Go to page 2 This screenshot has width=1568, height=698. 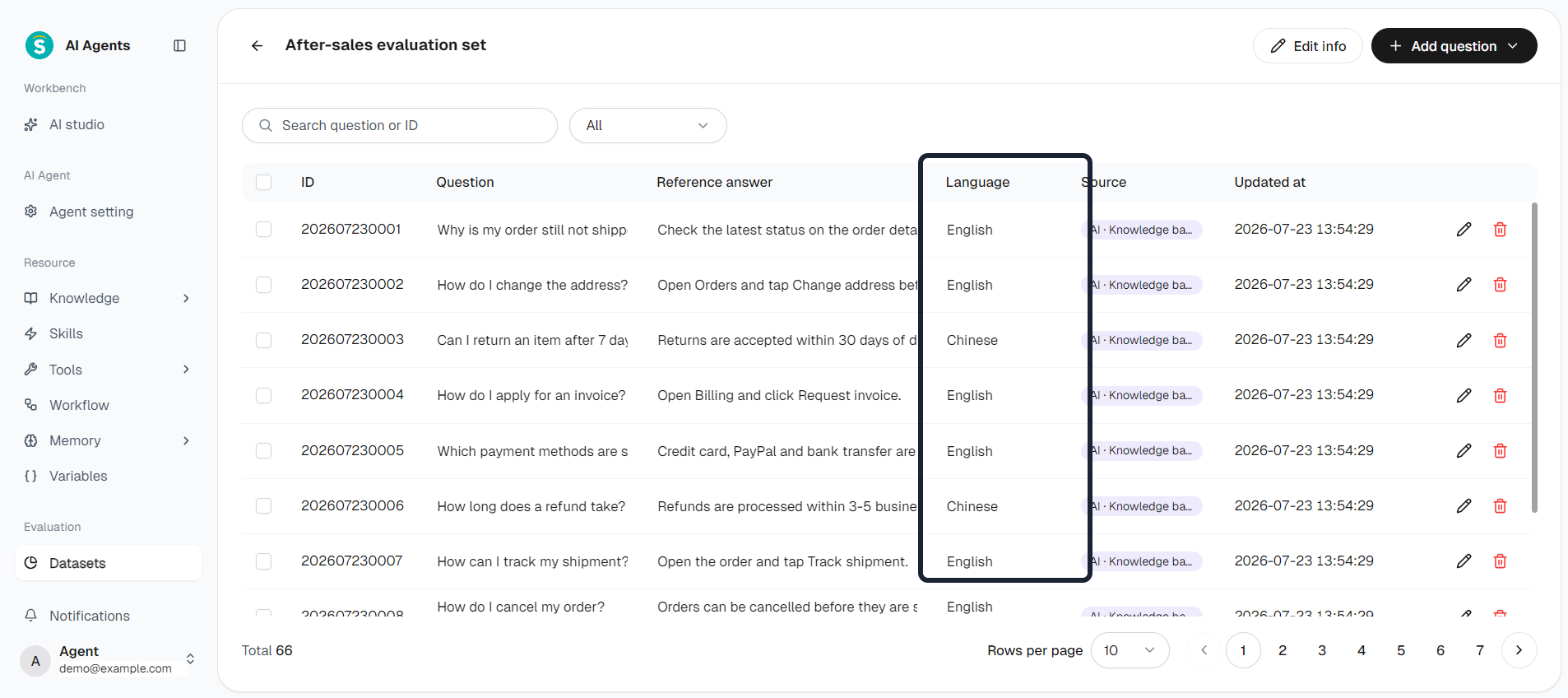tap(1282, 650)
